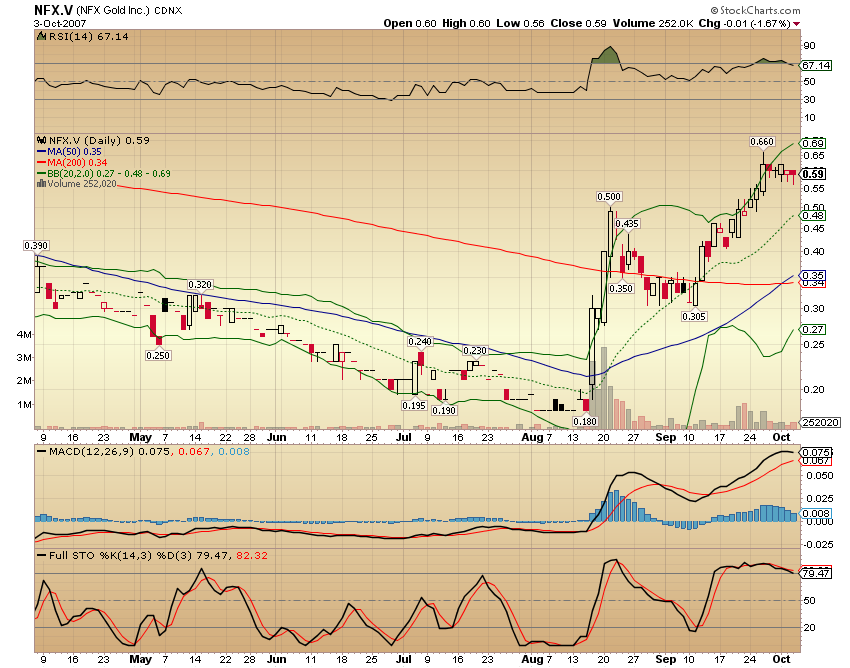Image resolution: width=850 pixels, height=668 pixels.
Task: Select the volume bars icon in the legend
Action: point(41,183)
